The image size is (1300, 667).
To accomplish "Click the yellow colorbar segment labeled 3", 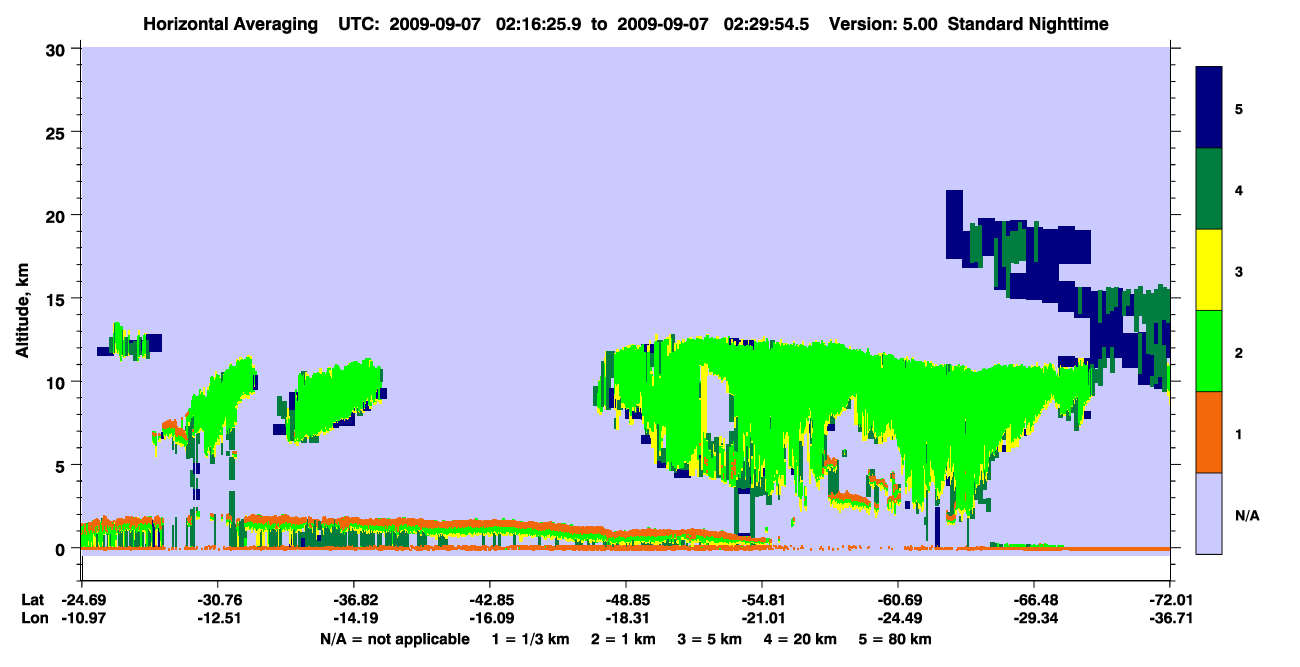I will pyautogui.click(x=1209, y=270).
